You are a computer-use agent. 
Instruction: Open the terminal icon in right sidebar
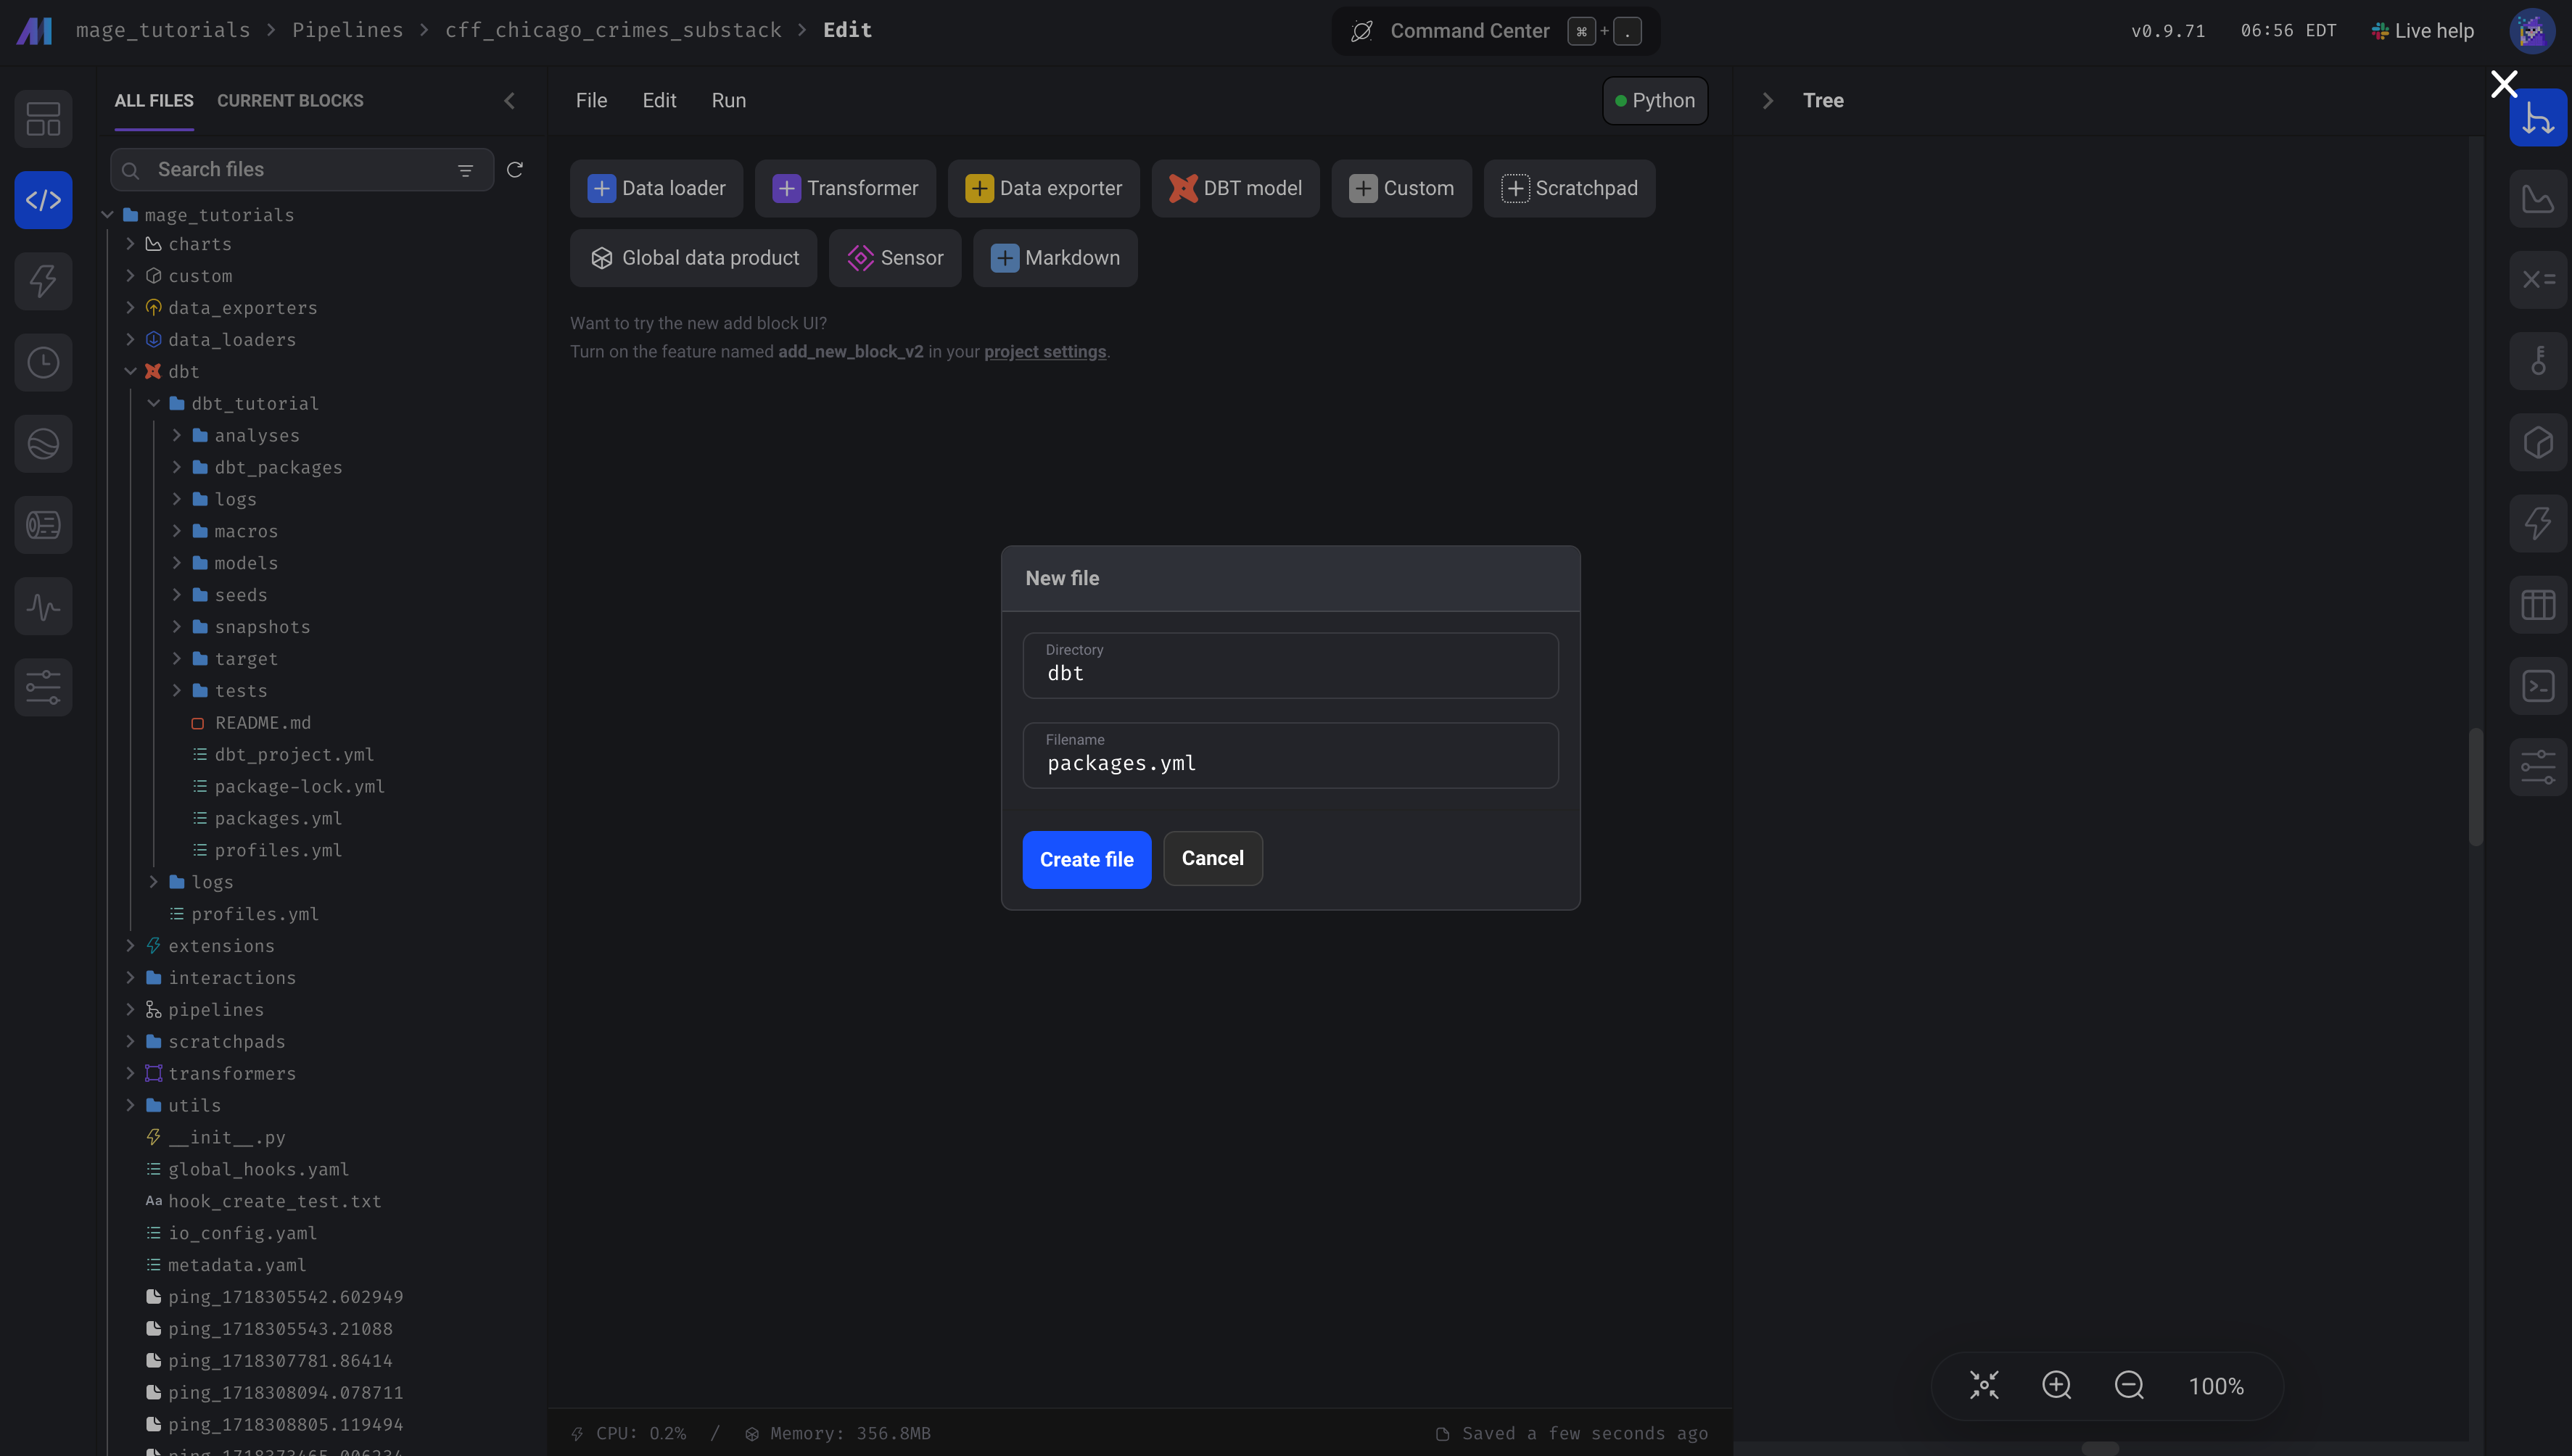tap(2537, 686)
